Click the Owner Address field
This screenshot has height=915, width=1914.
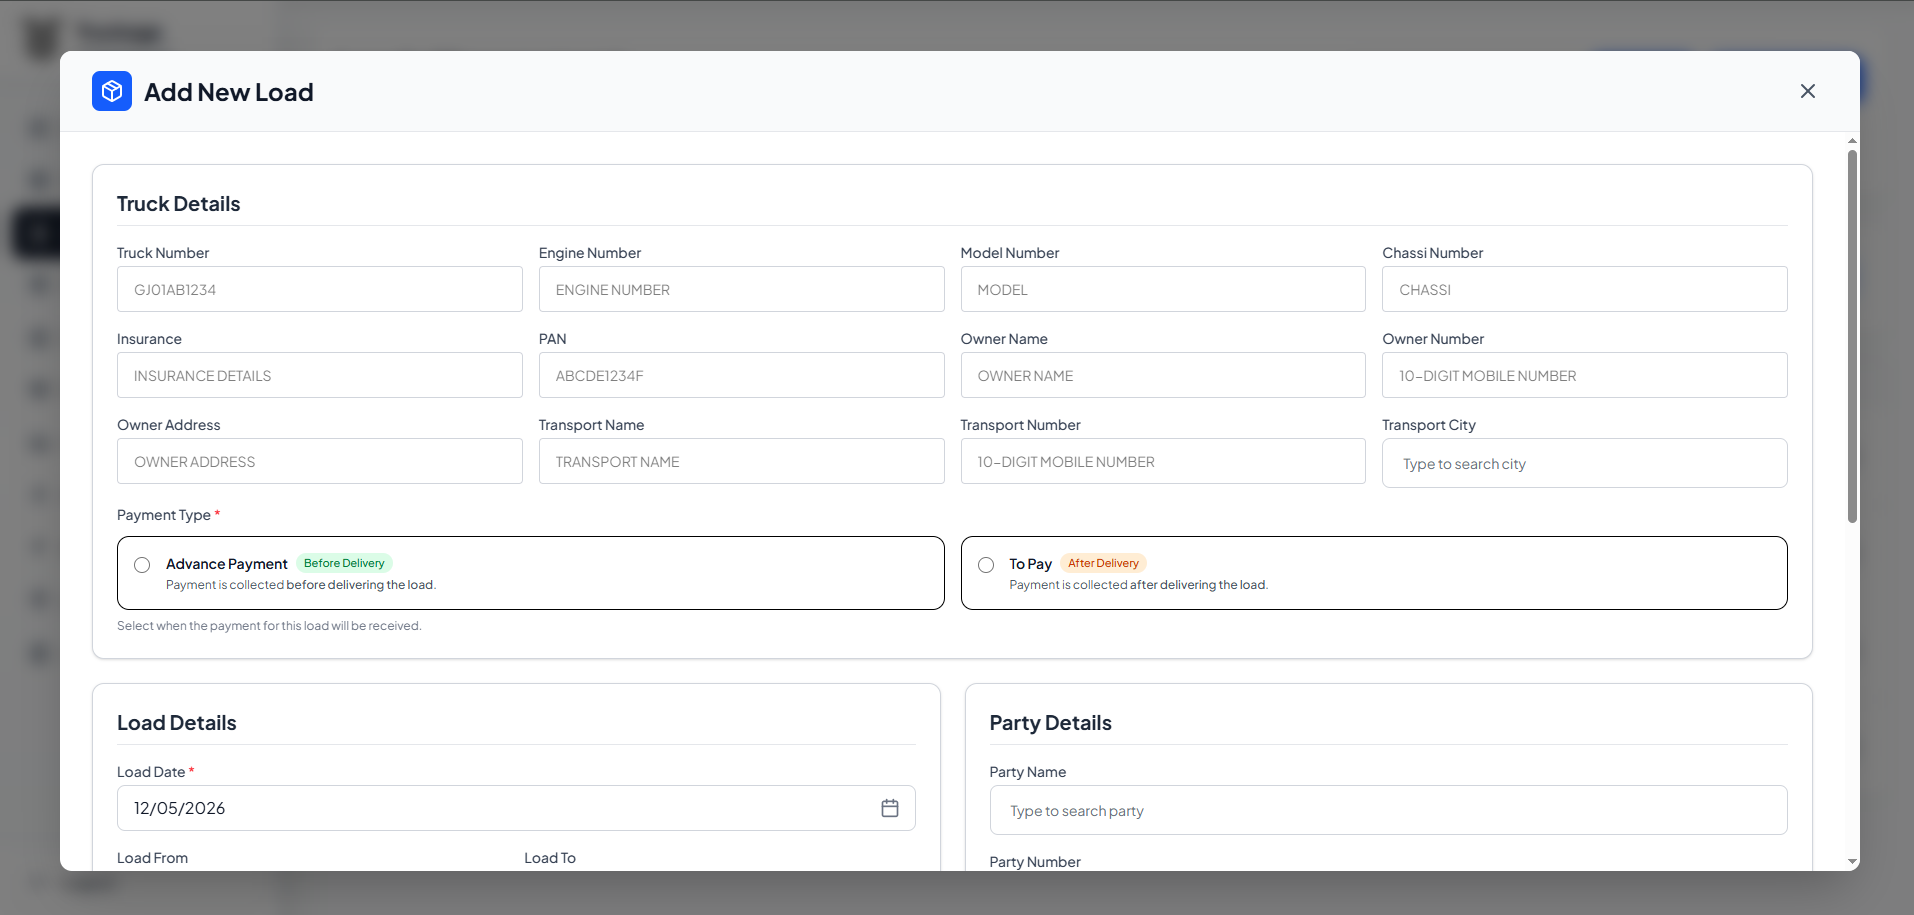coord(320,461)
